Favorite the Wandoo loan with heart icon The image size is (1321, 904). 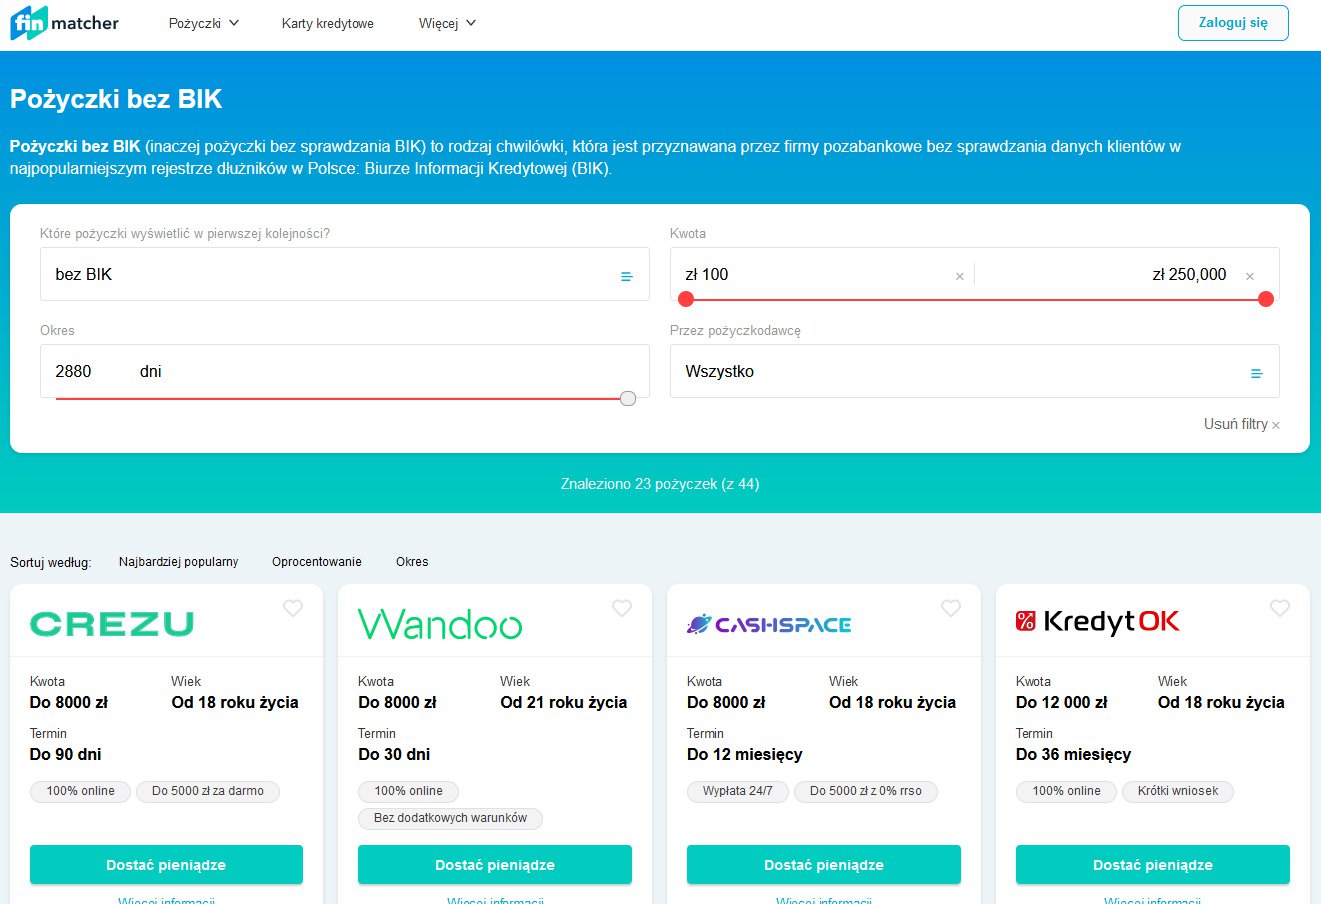click(x=622, y=608)
